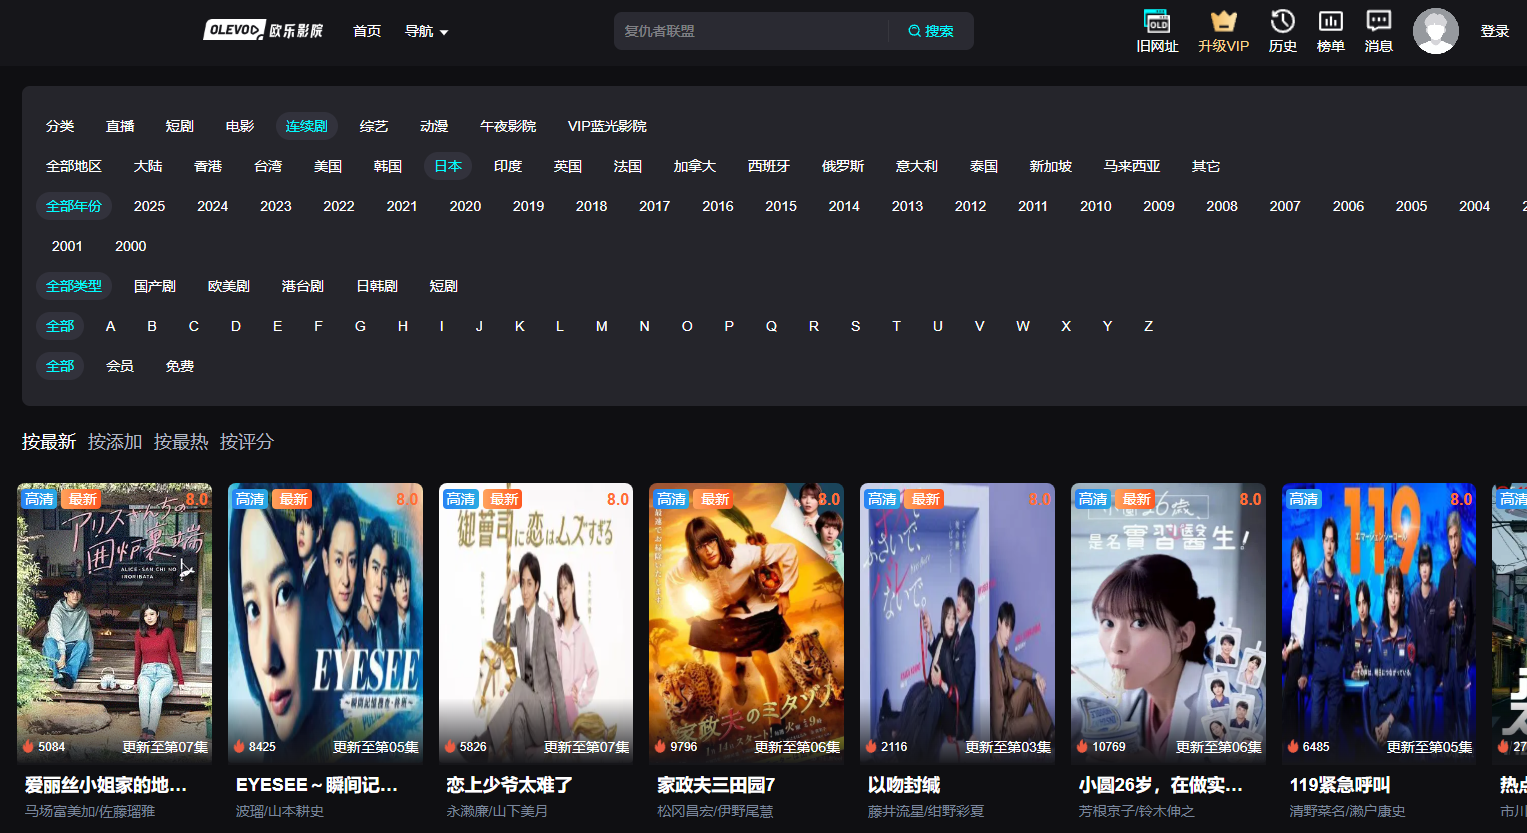1527x833 pixels.
Task: Select the 短剧 category tab
Action: click(180, 126)
